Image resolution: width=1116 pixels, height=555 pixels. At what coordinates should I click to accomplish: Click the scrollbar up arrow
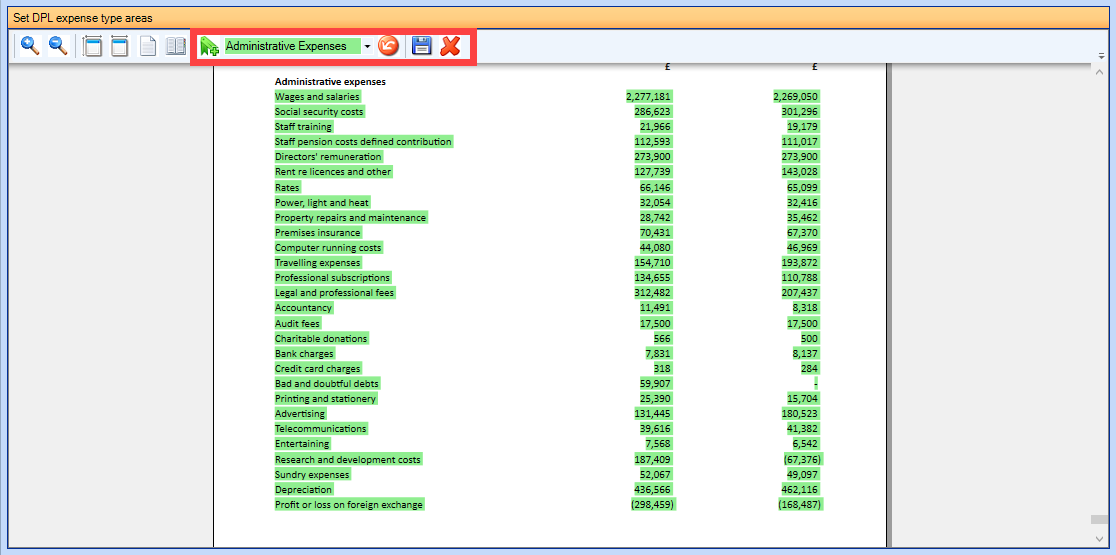pos(1099,73)
